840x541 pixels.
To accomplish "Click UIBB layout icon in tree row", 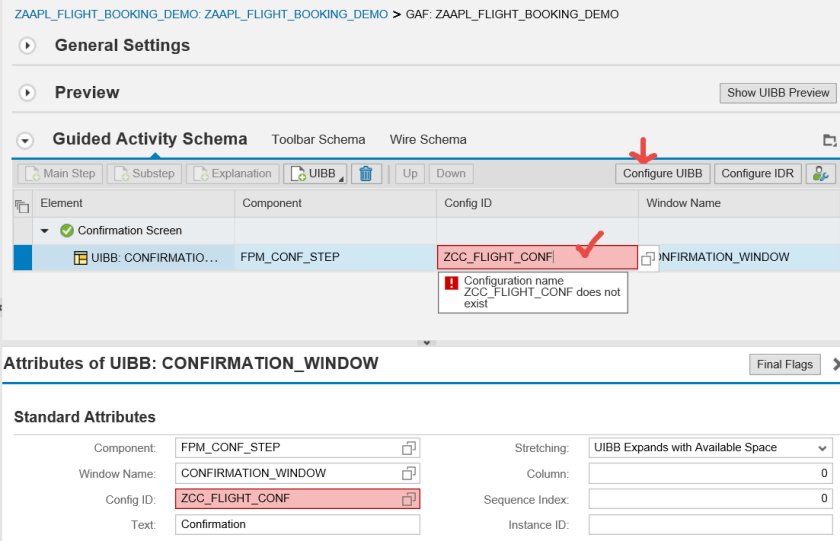I will [x=80, y=258].
